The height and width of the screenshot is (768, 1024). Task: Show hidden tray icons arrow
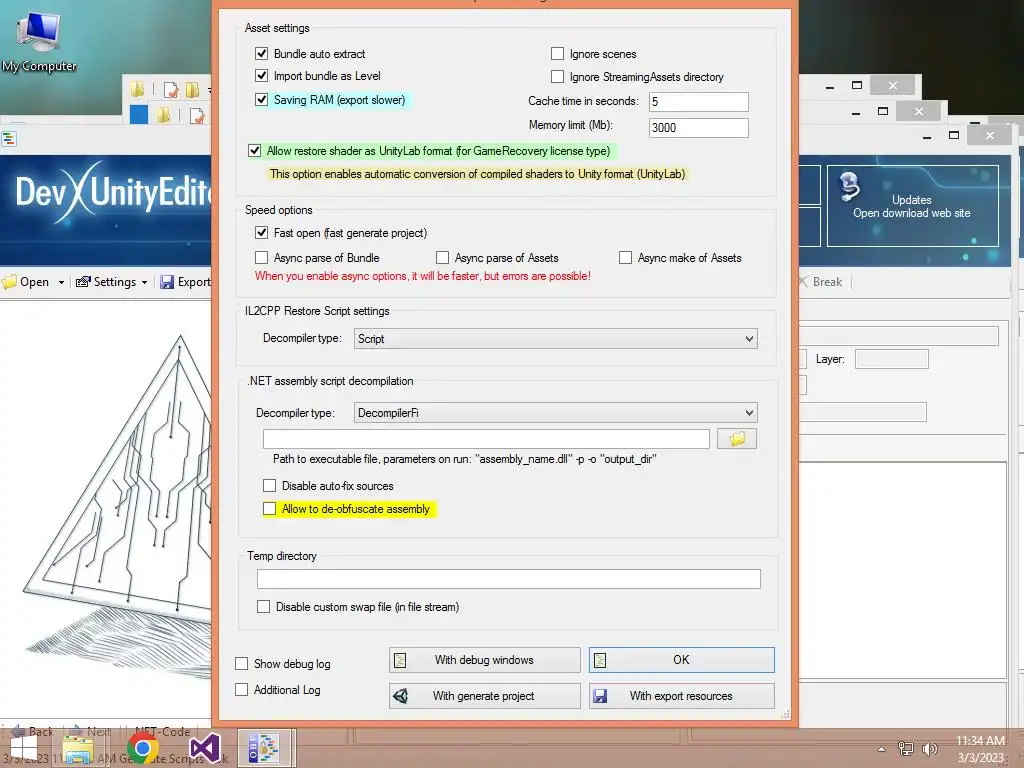[882, 749]
